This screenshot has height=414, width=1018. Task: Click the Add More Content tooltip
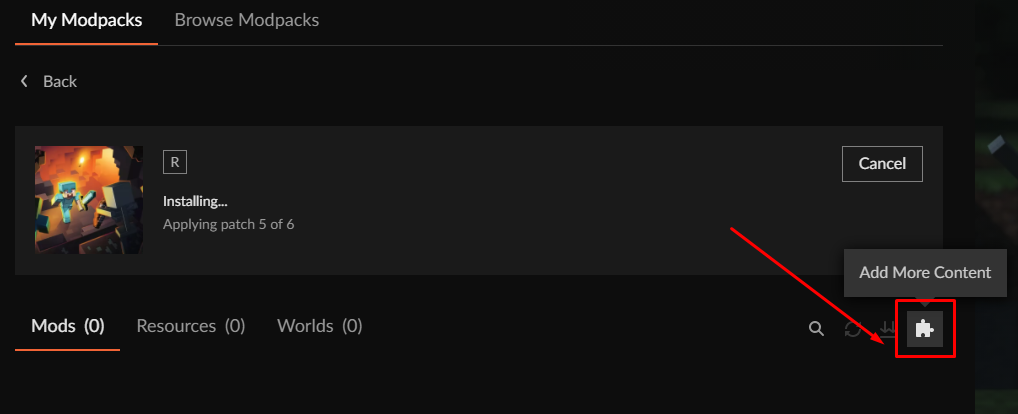[925, 272]
